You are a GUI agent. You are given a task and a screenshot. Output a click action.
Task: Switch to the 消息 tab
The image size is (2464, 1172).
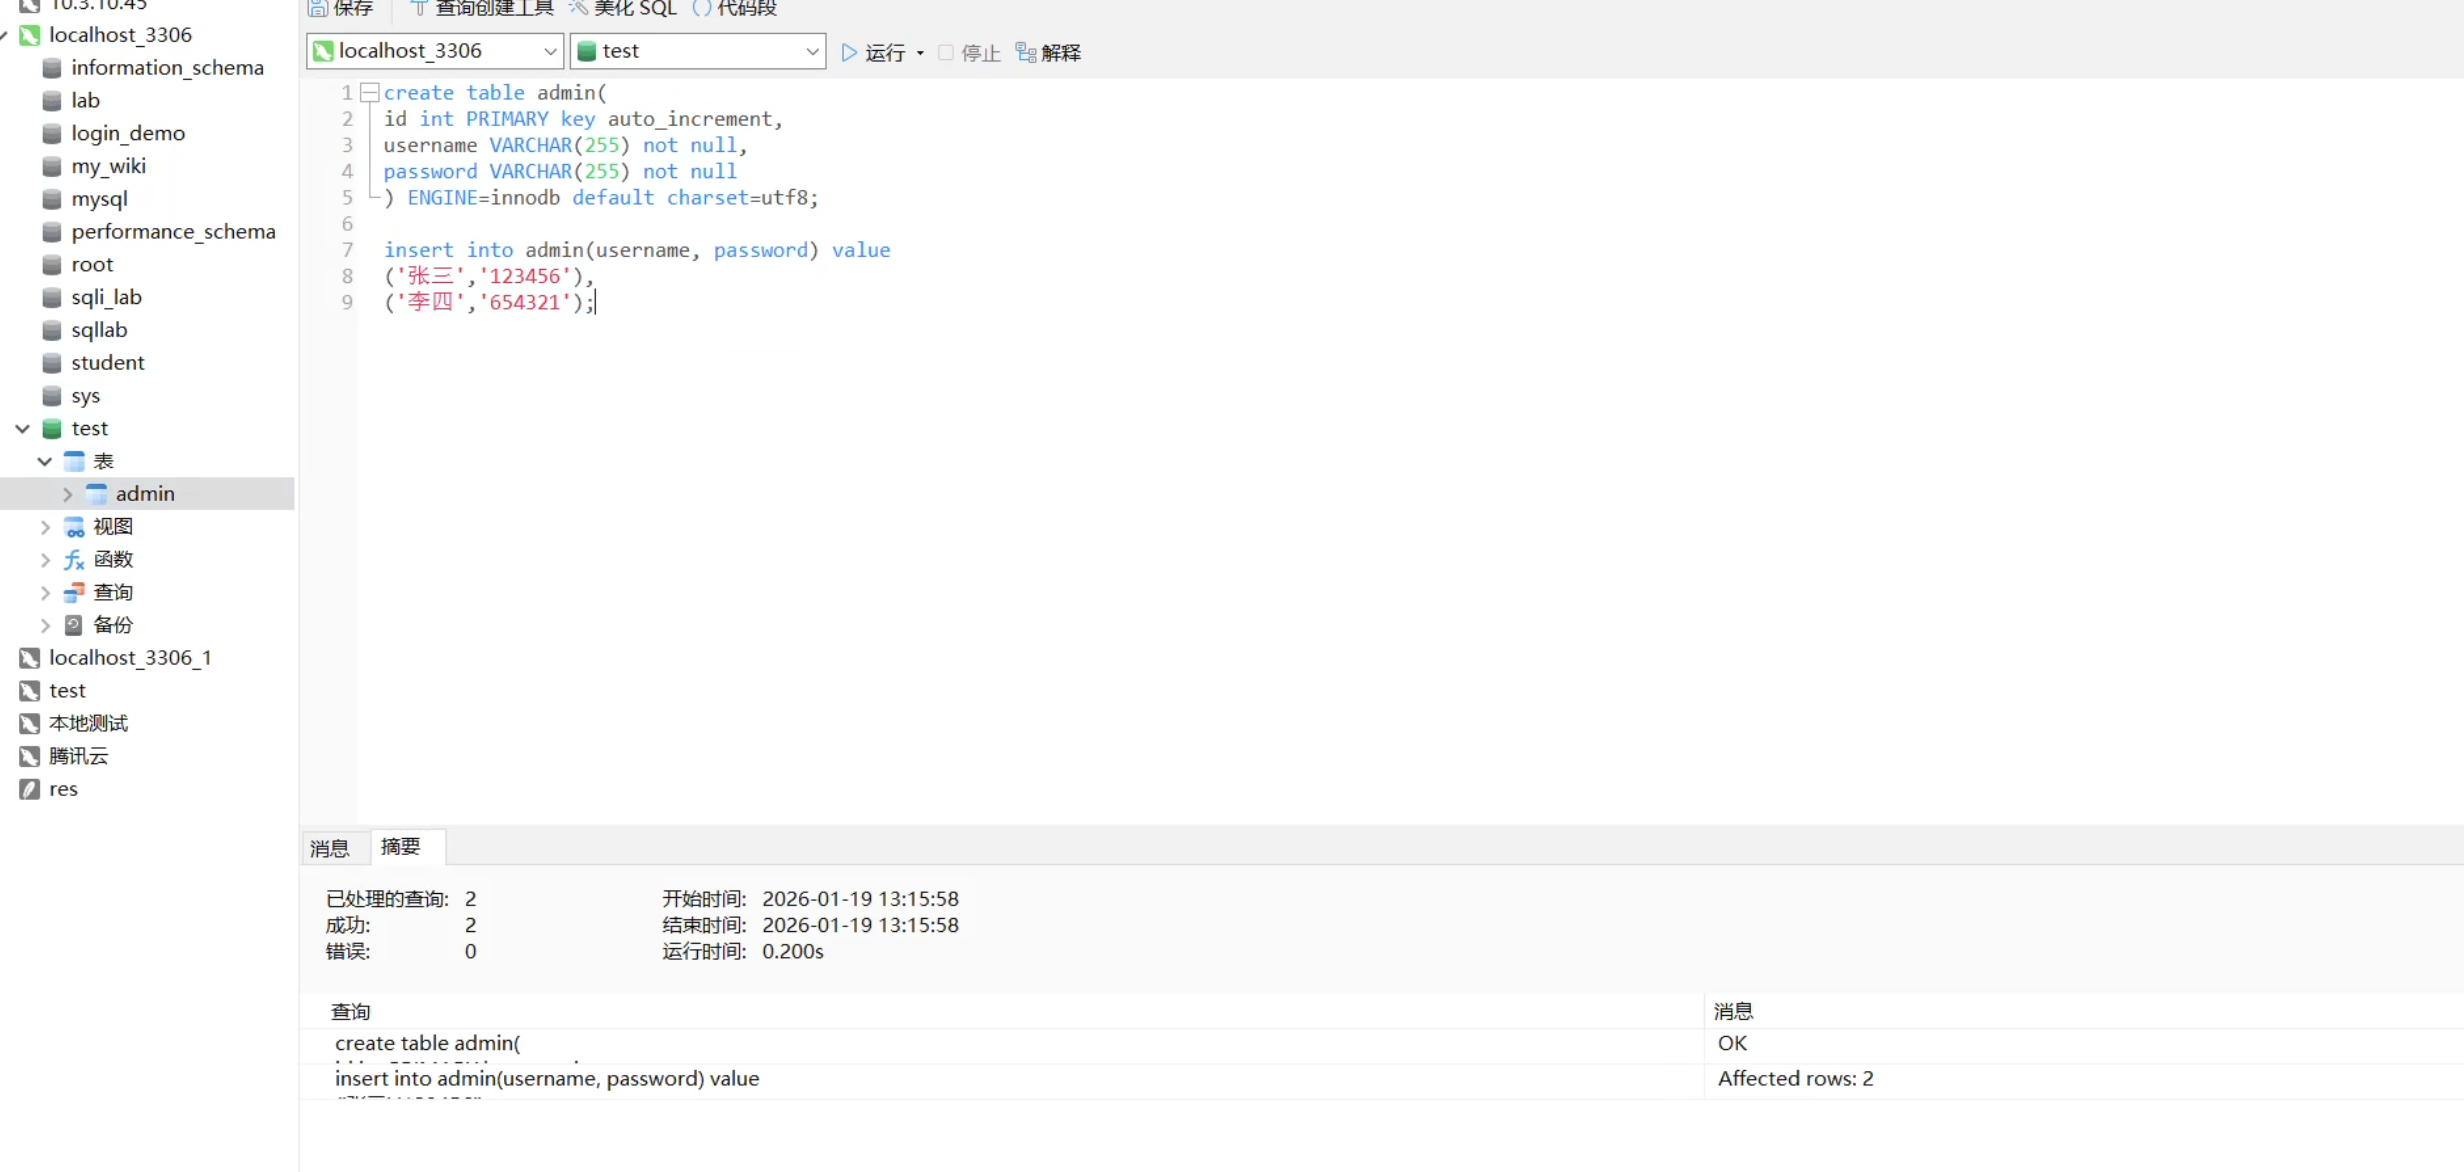[x=329, y=848]
